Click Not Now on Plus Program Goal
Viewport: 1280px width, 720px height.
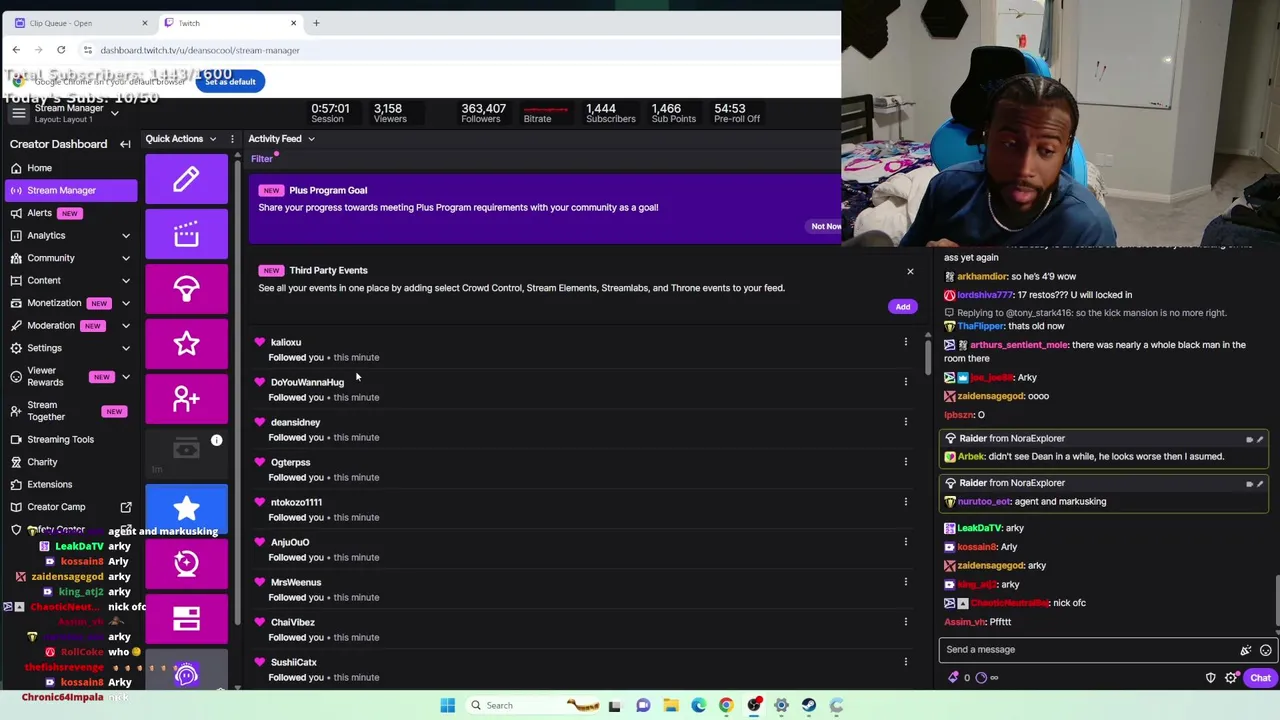click(826, 226)
